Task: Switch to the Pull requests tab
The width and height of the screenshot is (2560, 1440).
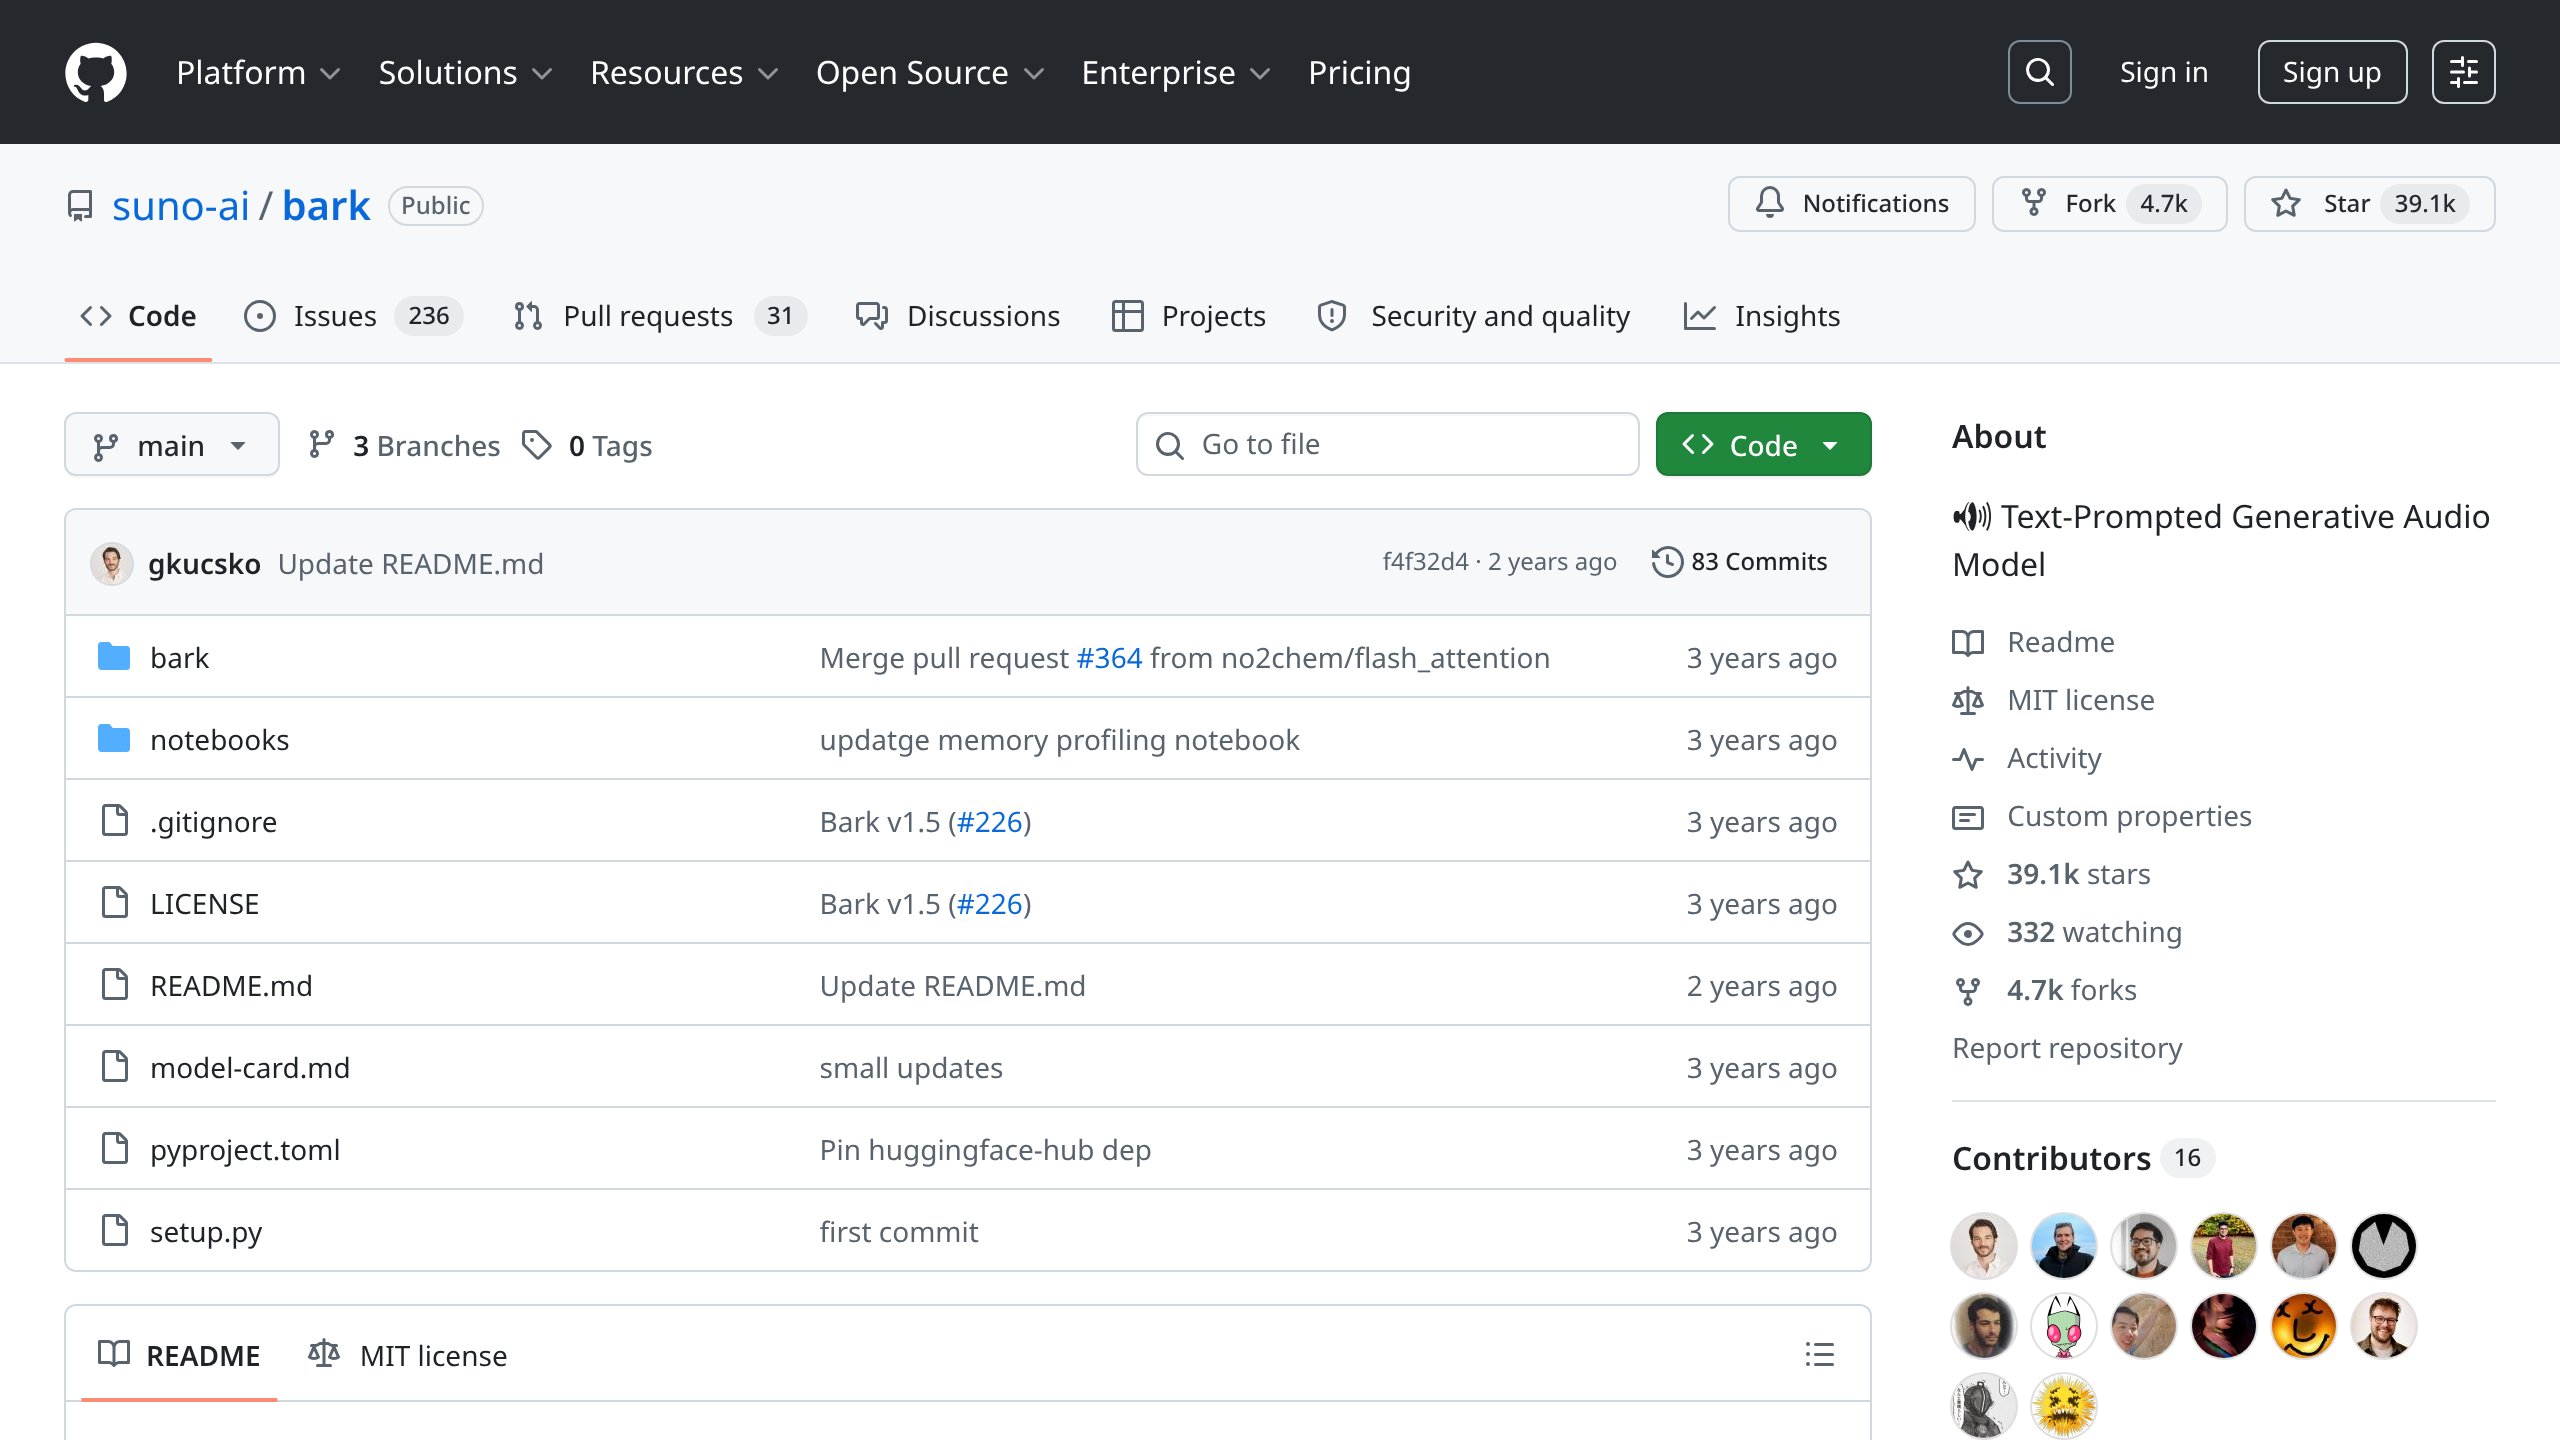Action: (x=659, y=316)
